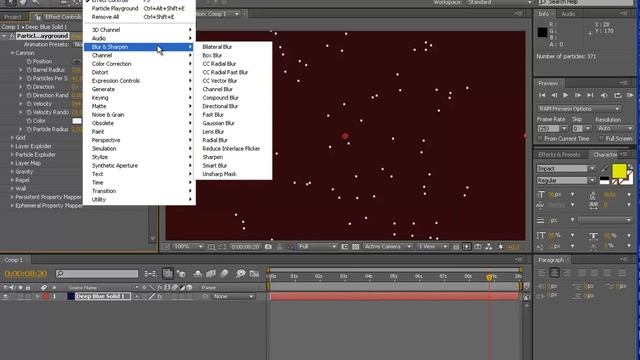Toggle the Barrel Radius stopwatch

[x=29, y=70]
